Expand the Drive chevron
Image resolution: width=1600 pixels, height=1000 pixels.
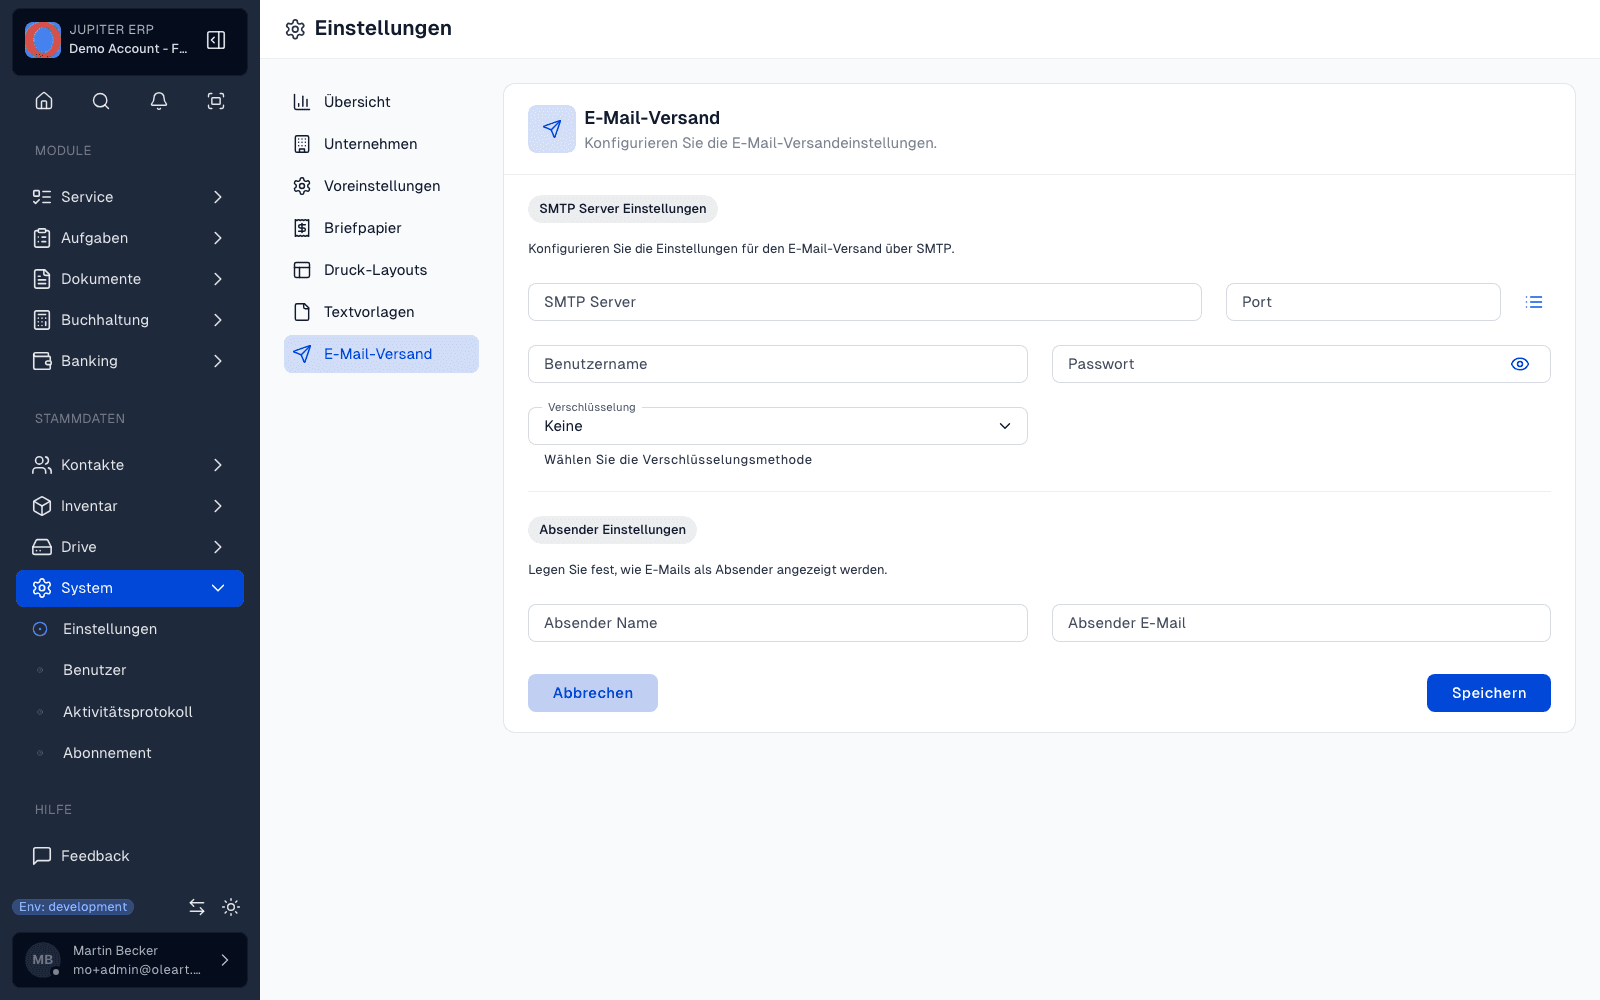[x=218, y=547]
